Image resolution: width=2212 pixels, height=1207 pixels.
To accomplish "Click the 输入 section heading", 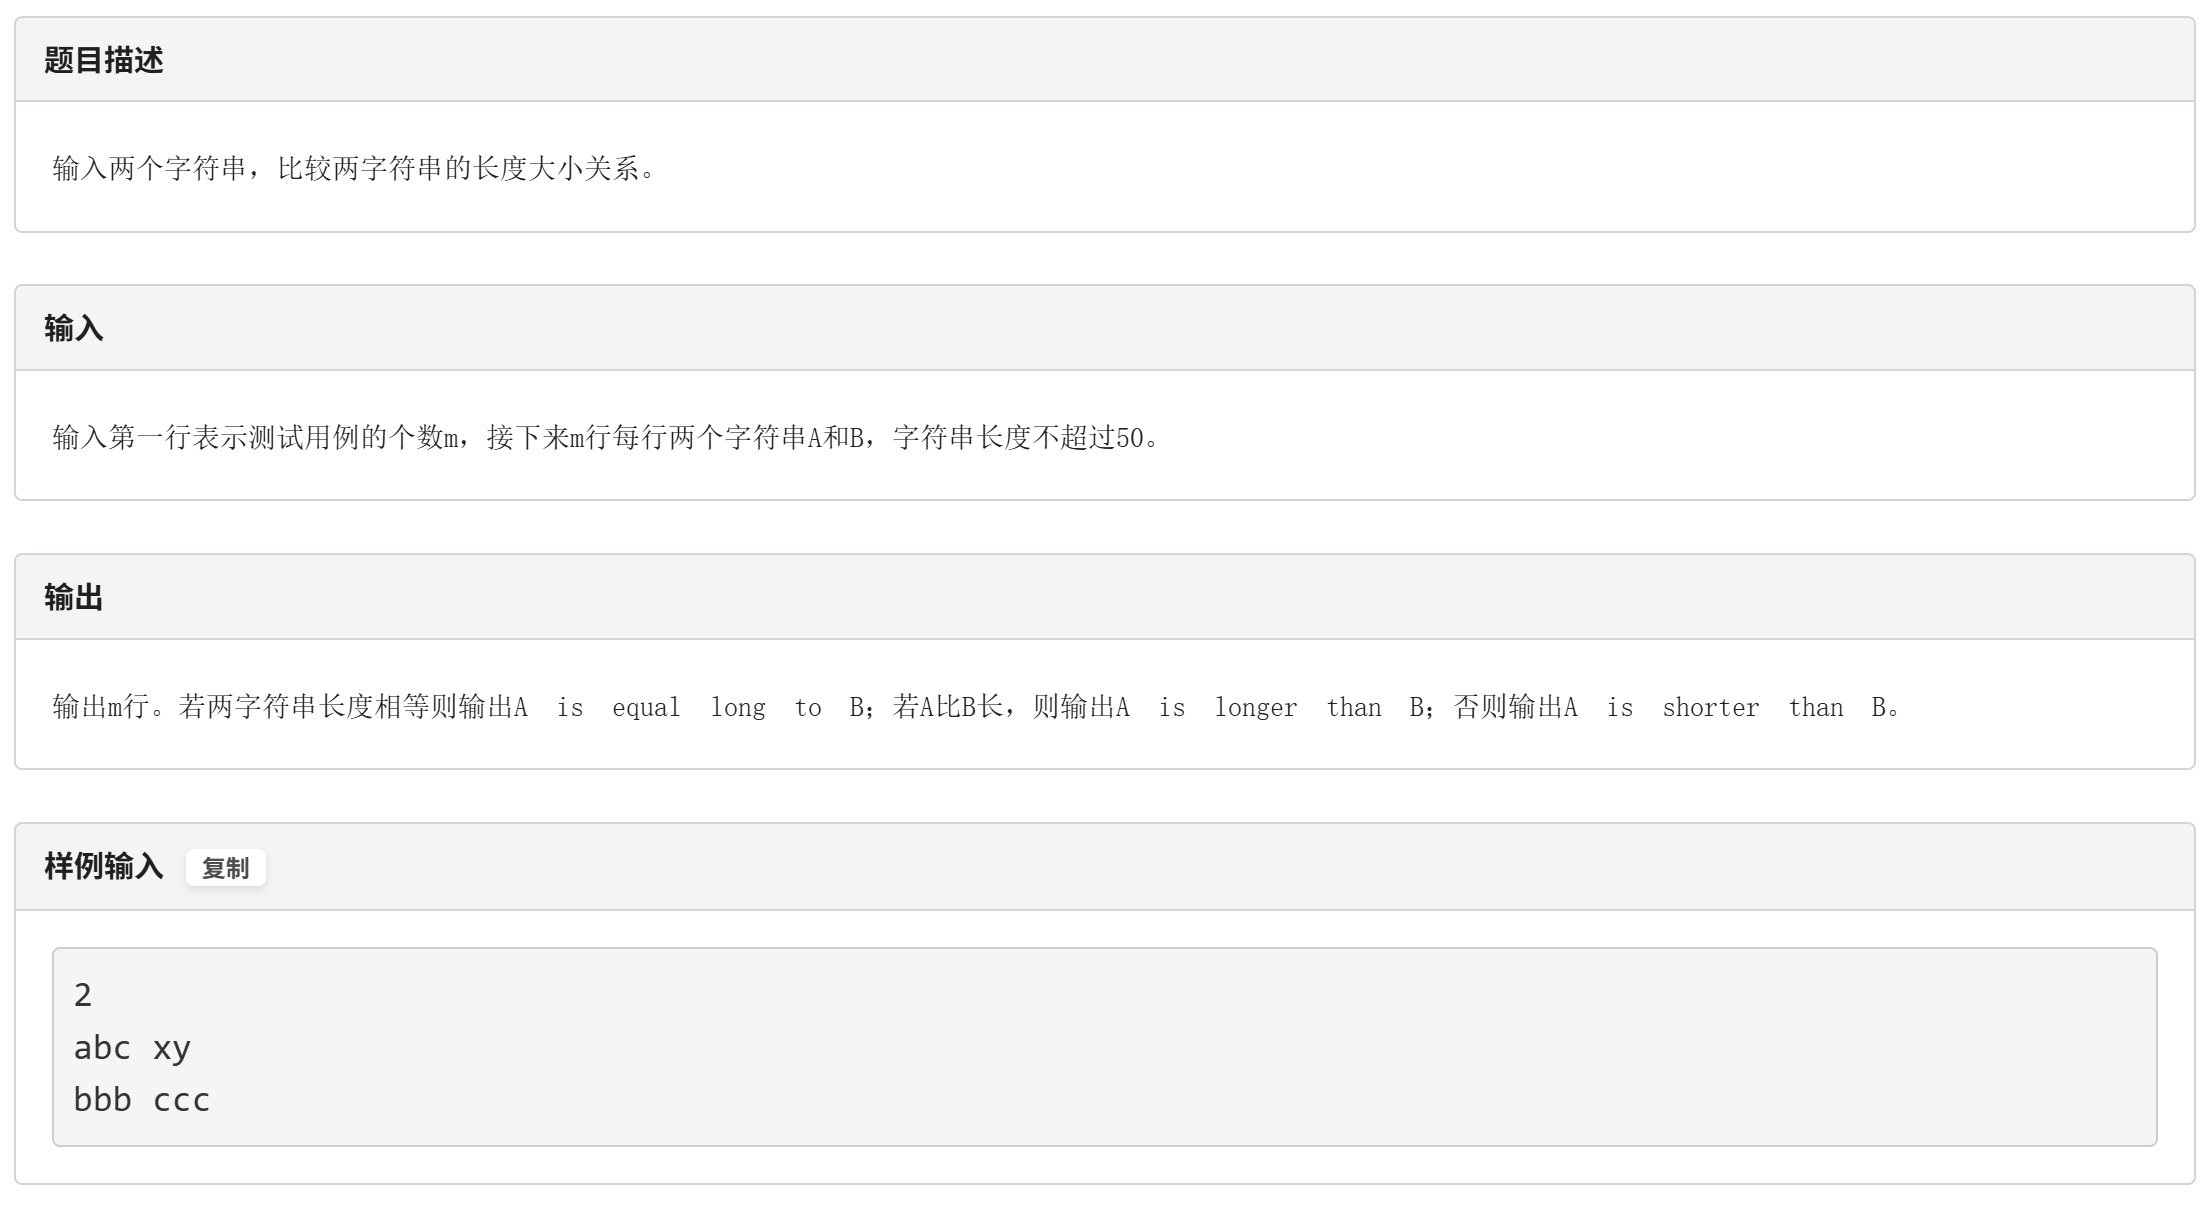I will point(73,328).
